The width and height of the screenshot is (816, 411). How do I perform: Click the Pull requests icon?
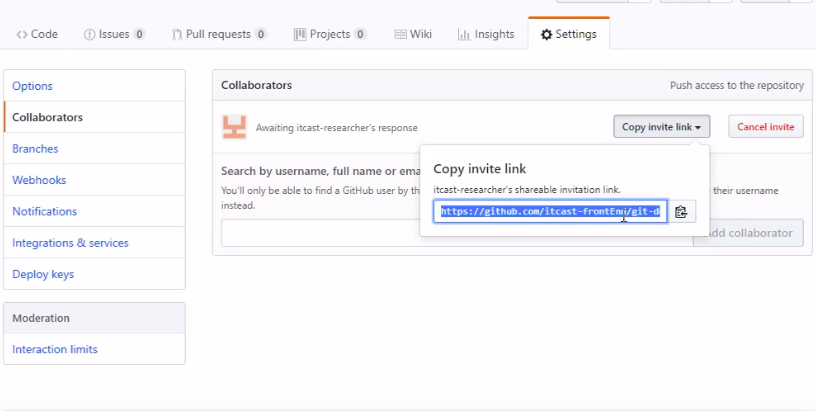177,35
